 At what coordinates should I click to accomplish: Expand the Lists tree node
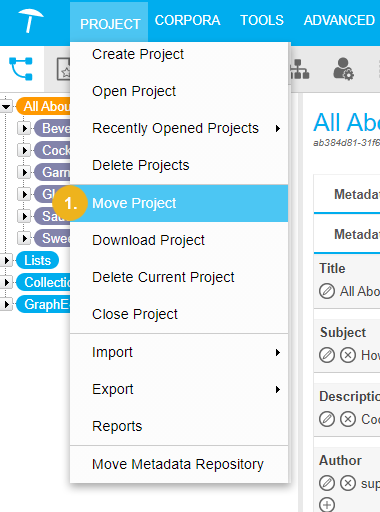(6, 260)
